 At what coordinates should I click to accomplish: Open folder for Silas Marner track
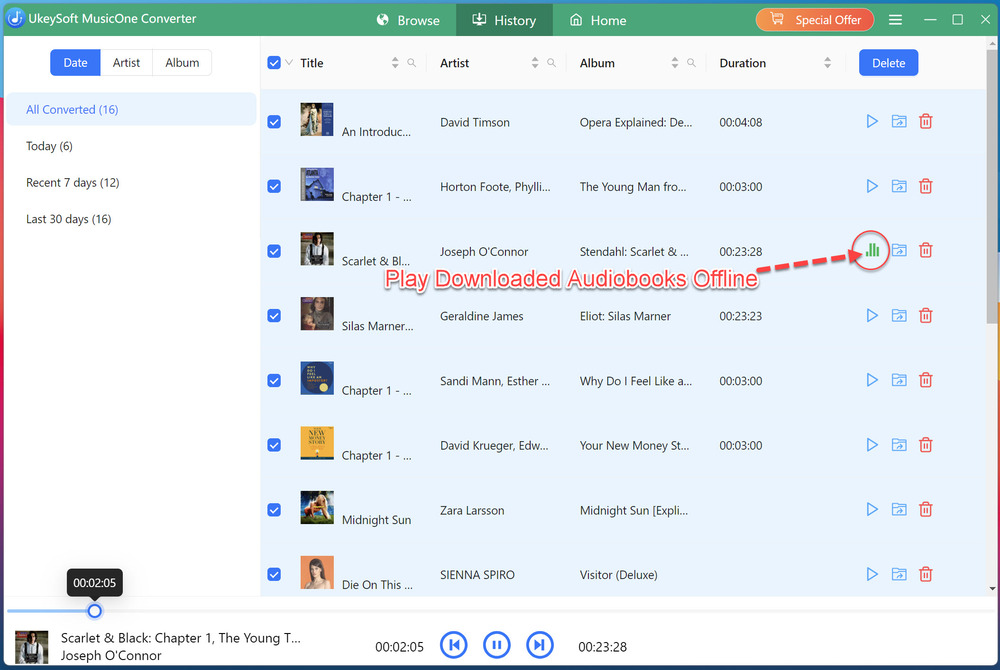pos(899,316)
